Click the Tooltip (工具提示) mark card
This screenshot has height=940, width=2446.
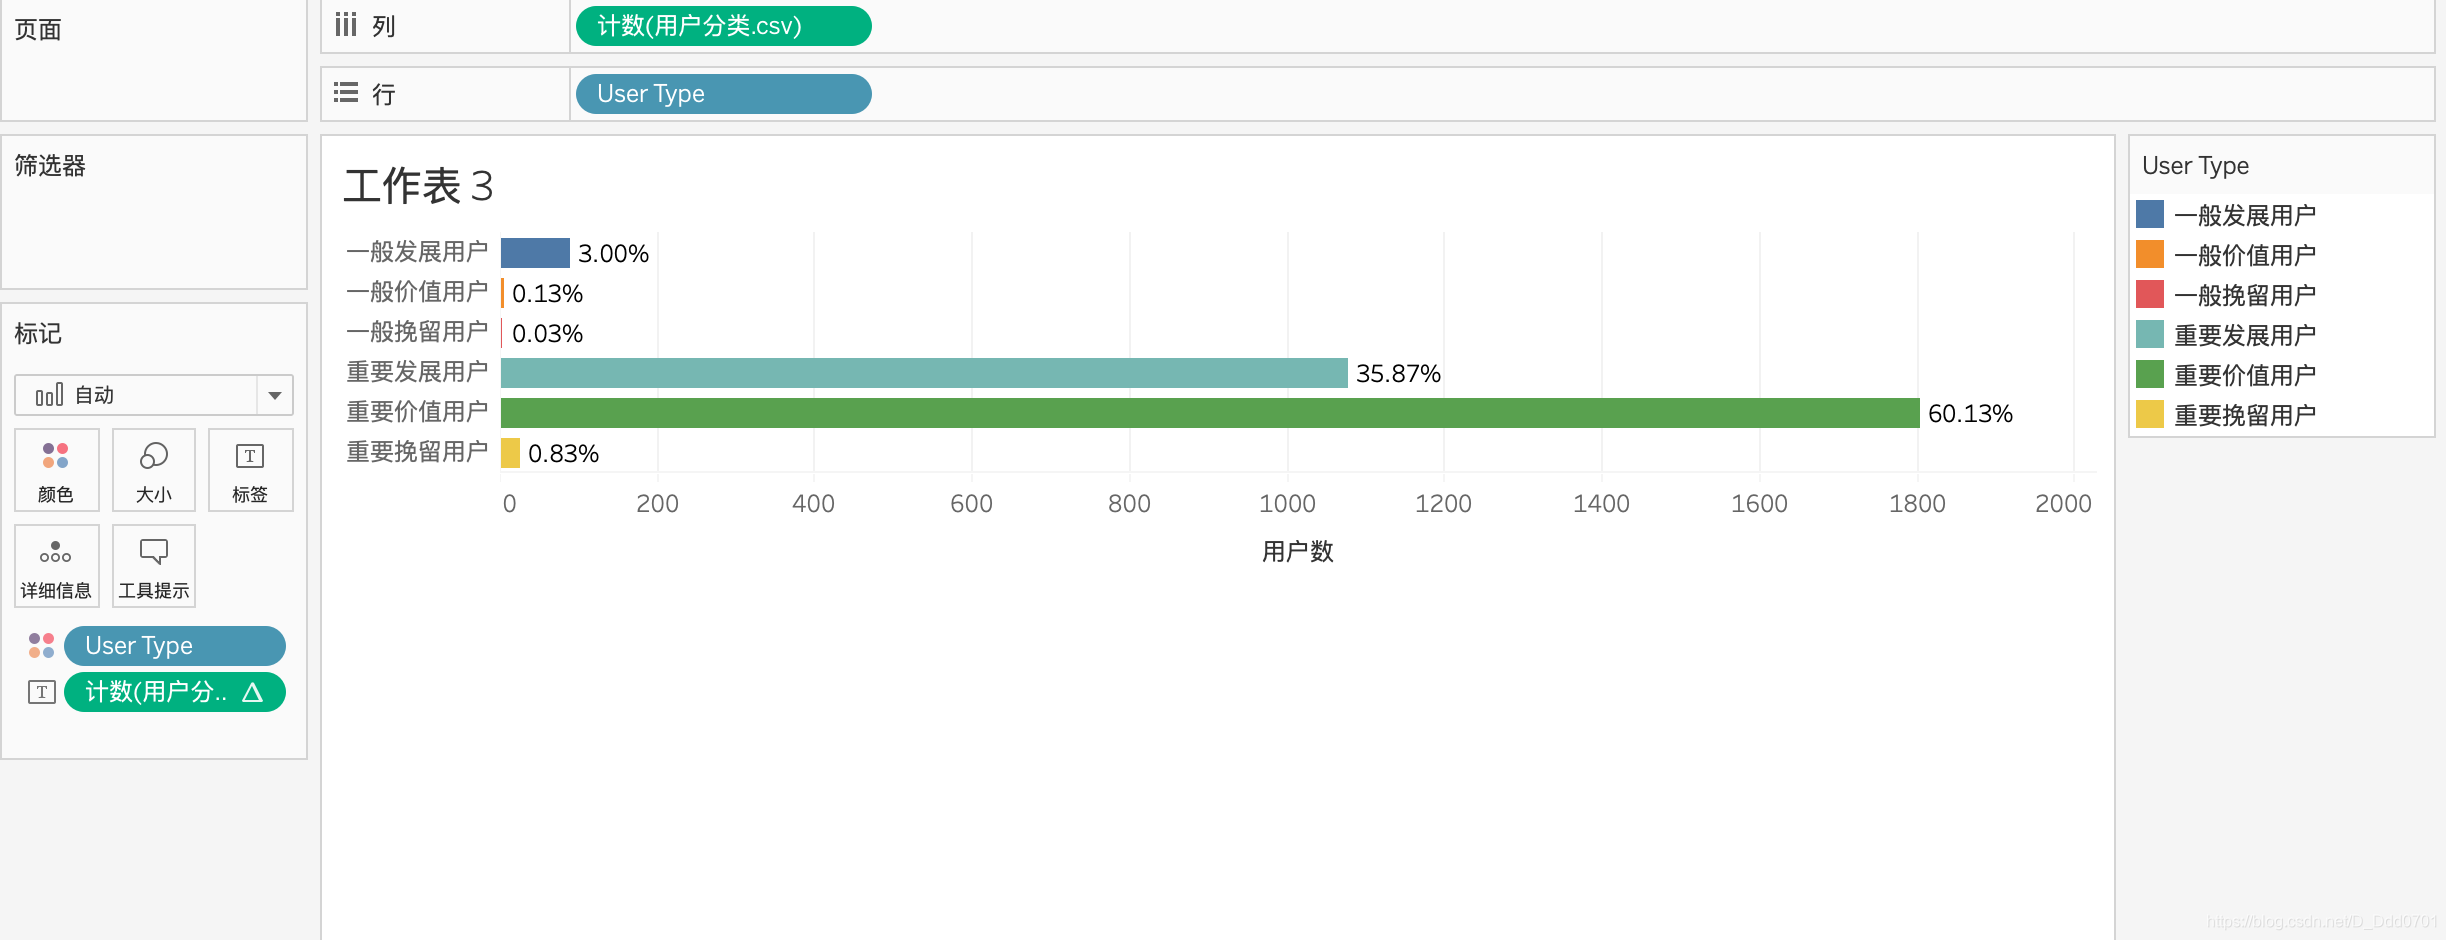153,566
